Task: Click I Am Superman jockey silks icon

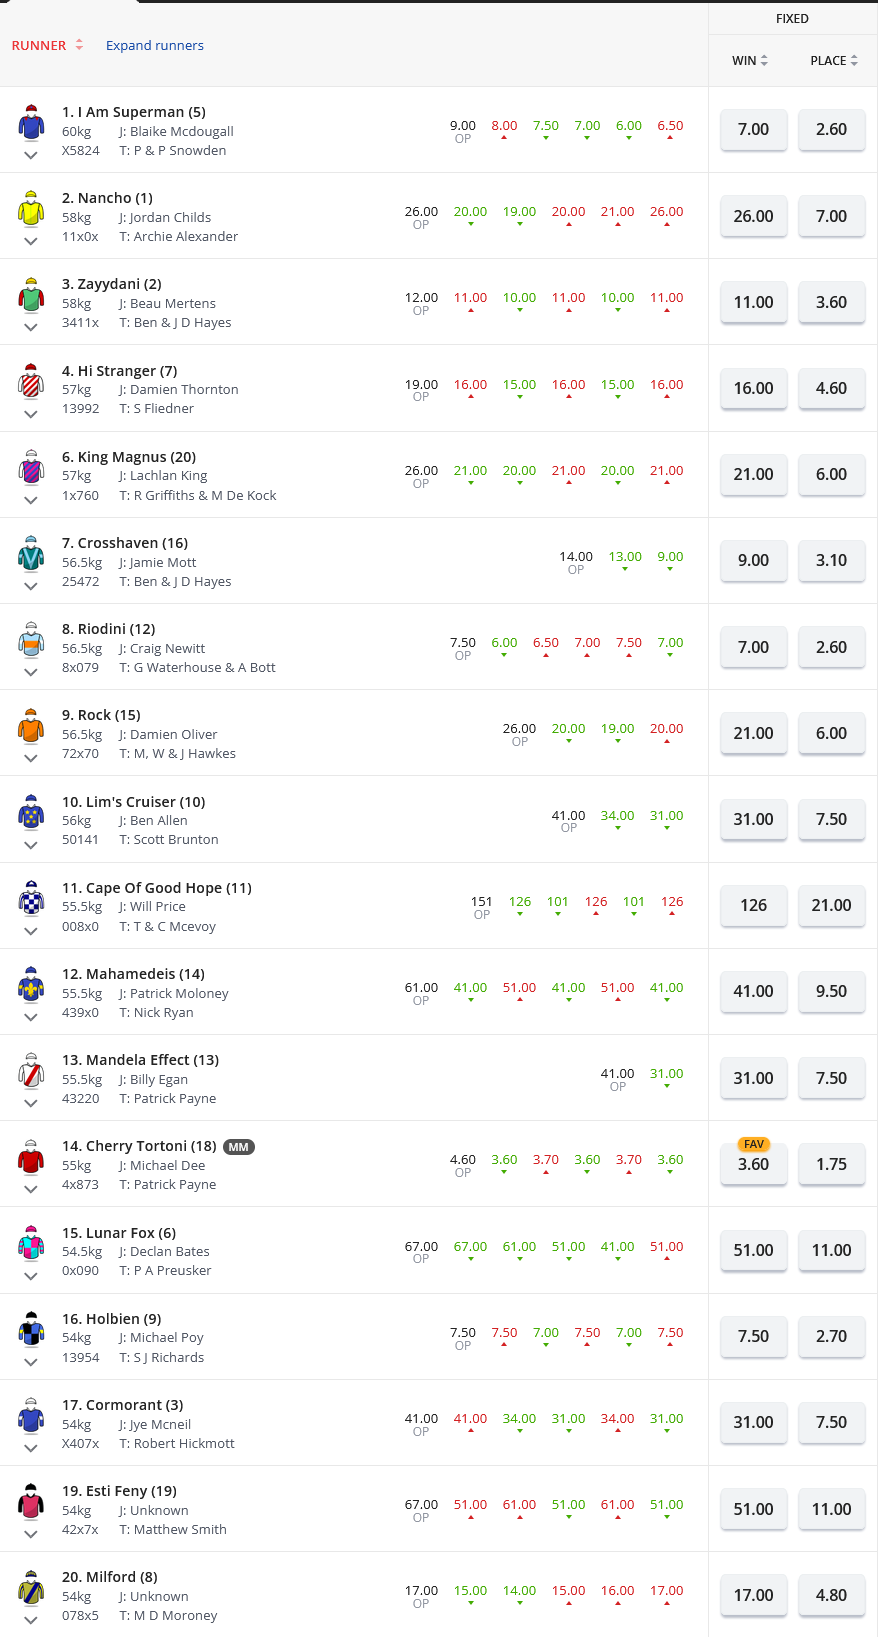Action: click(31, 124)
